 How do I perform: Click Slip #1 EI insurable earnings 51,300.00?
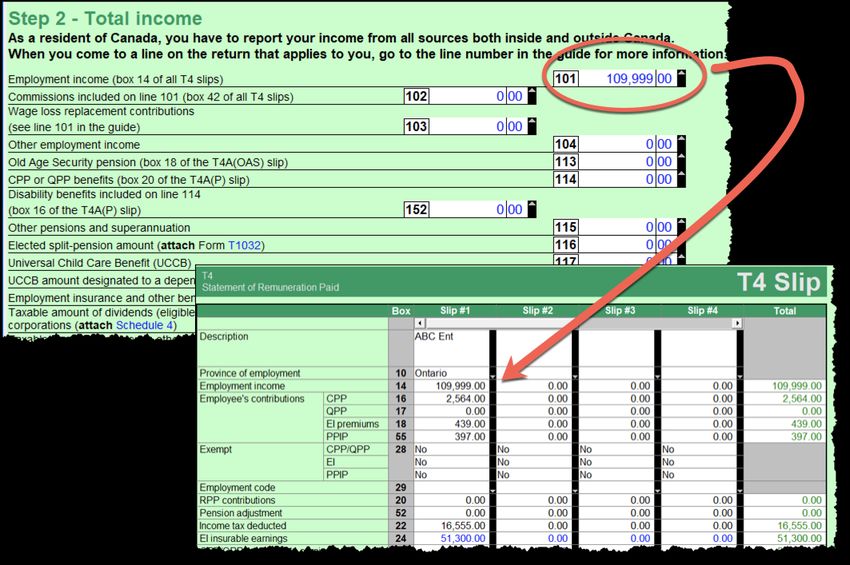pyautogui.click(x=451, y=538)
